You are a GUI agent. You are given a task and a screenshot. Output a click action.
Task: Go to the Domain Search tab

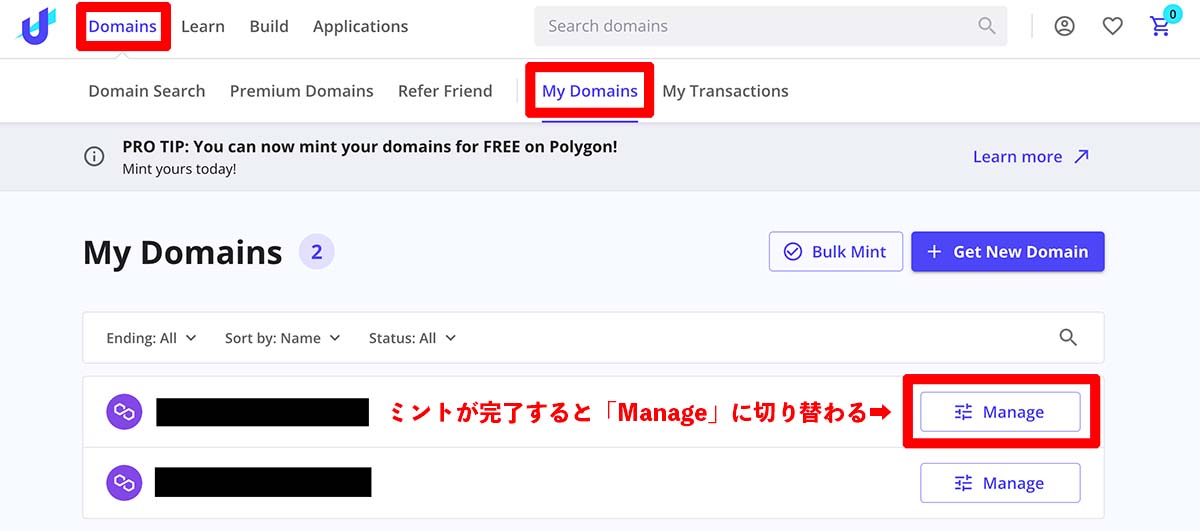[147, 91]
